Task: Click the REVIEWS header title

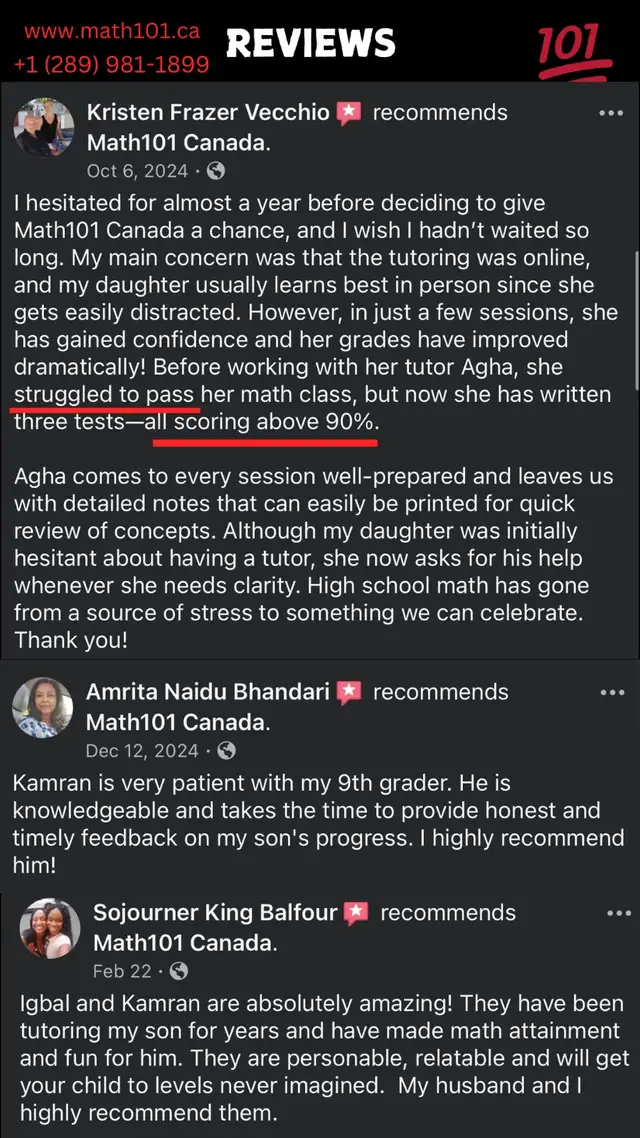Action: pos(311,44)
